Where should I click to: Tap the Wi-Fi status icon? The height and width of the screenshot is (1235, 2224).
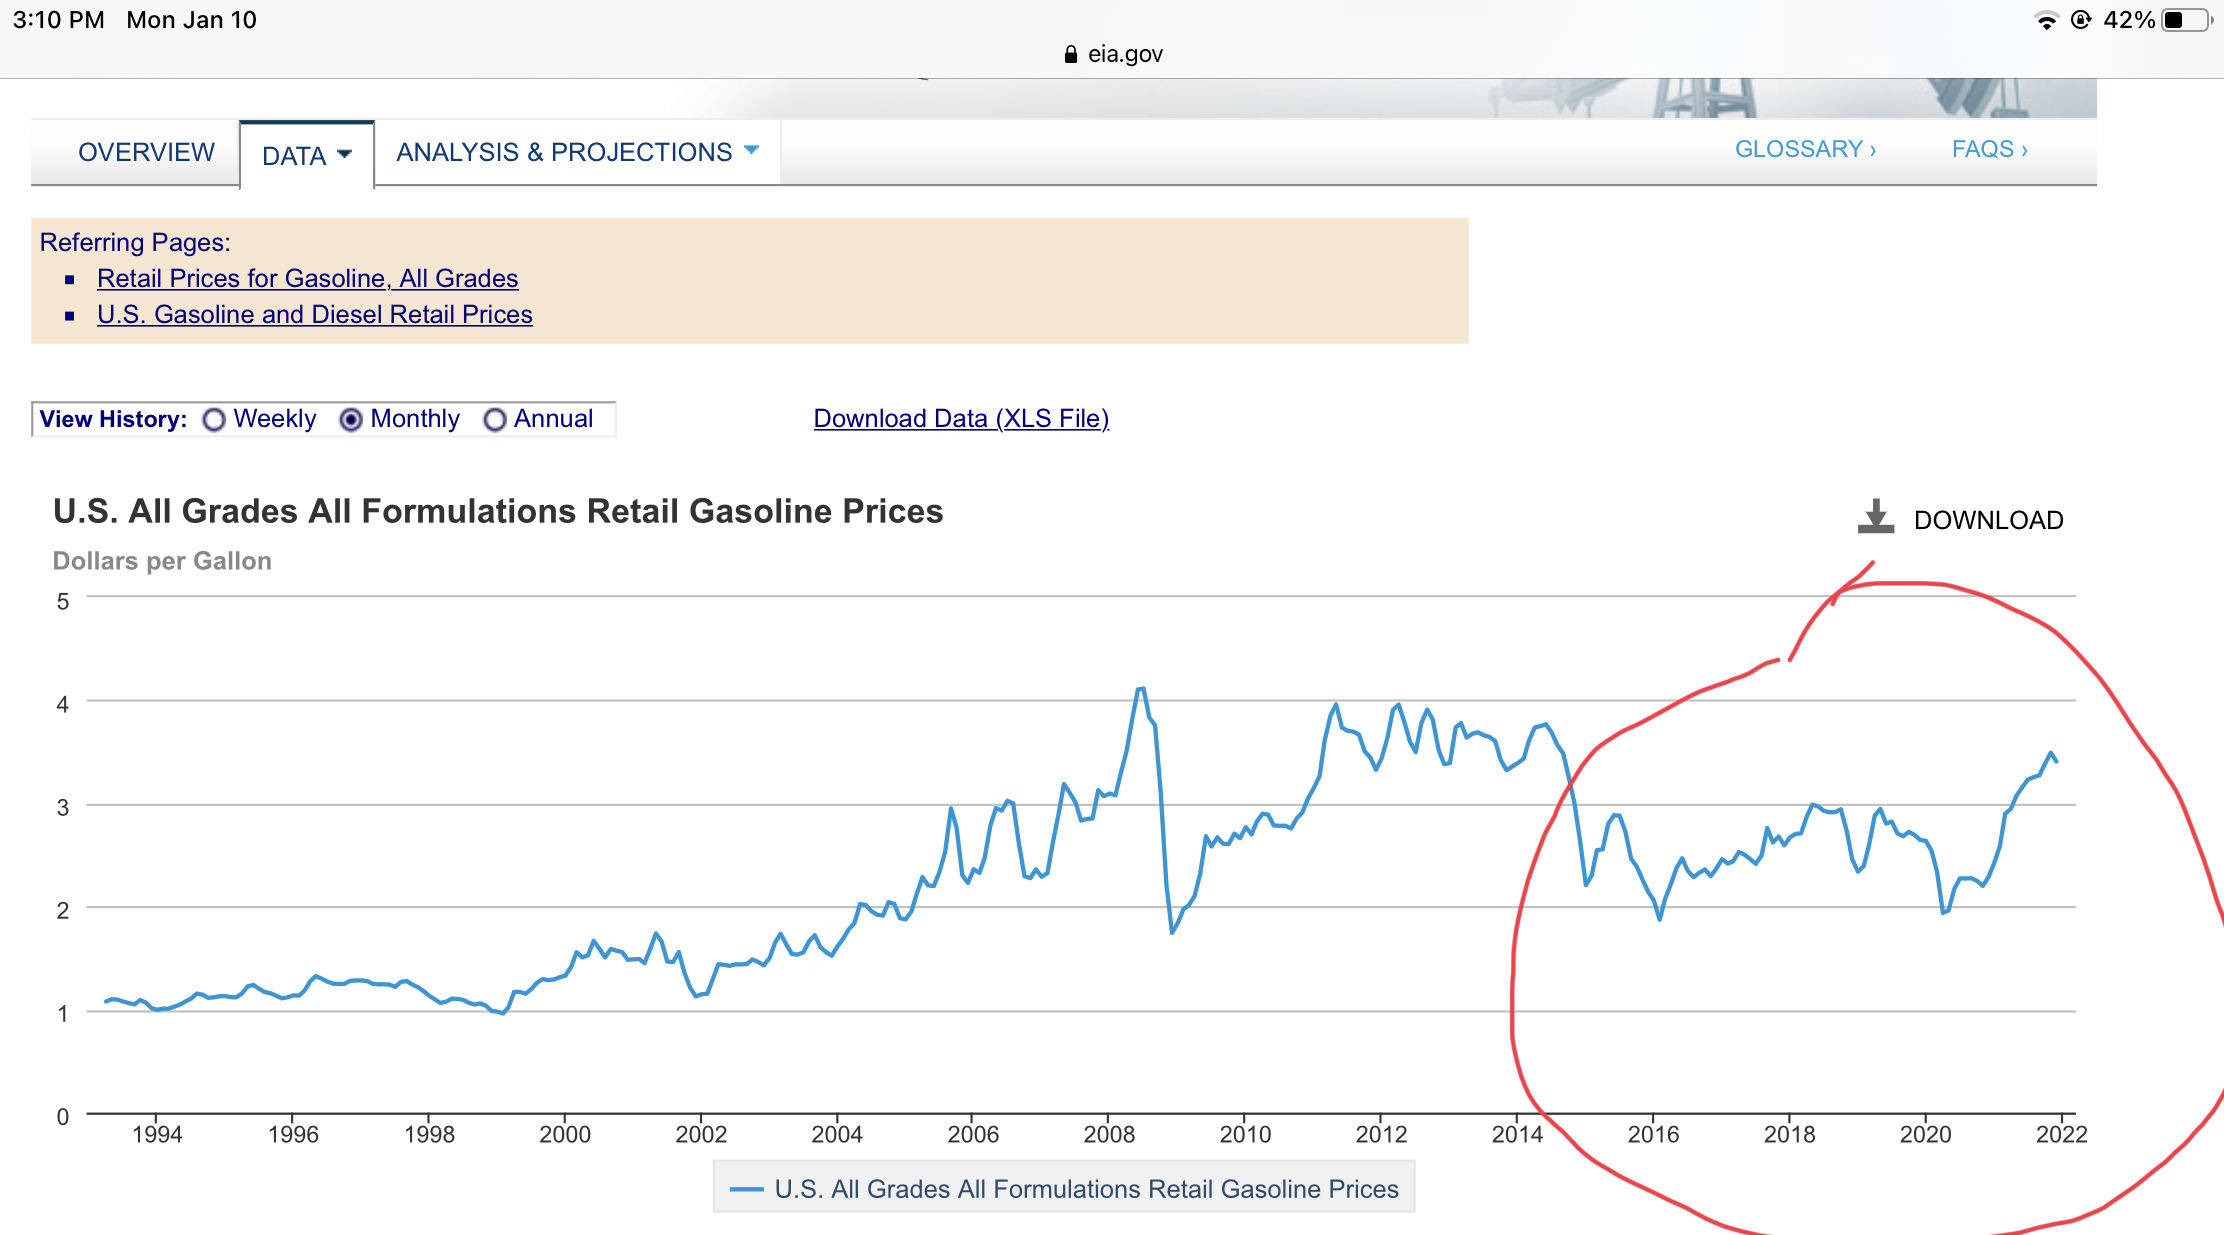coord(2046,21)
